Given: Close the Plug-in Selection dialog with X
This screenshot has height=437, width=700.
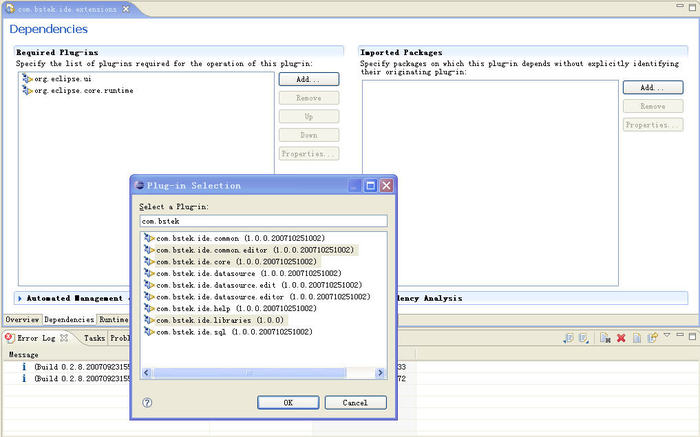Looking at the screenshot, I should coord(386,186).
